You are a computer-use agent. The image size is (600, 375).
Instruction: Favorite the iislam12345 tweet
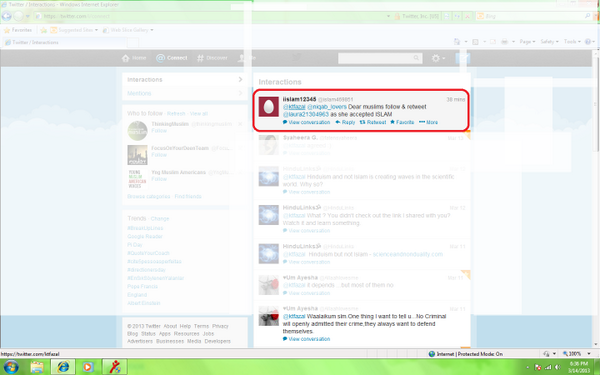coord(402,122)
